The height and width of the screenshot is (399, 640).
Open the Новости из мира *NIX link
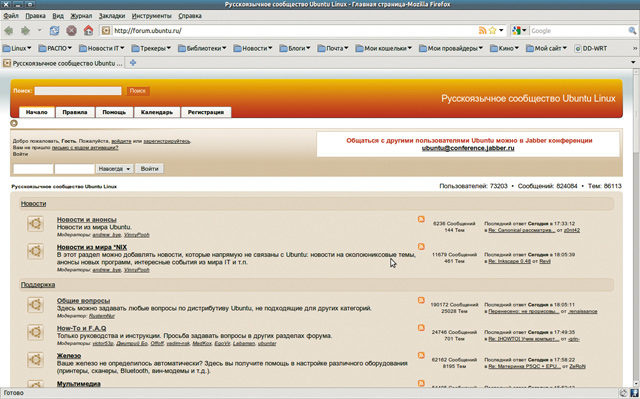pyautogui.click(x=92, y=247)
